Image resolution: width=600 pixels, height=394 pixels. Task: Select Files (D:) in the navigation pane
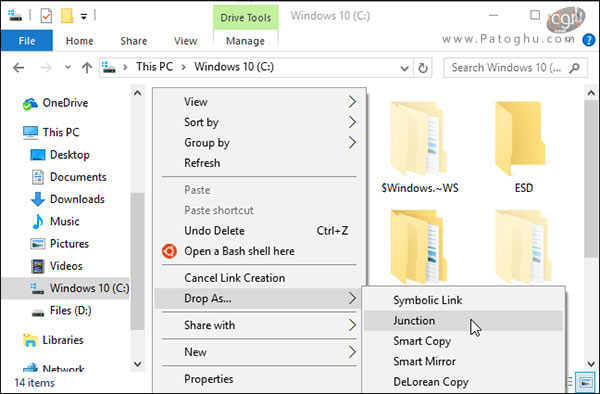(70, 310)
